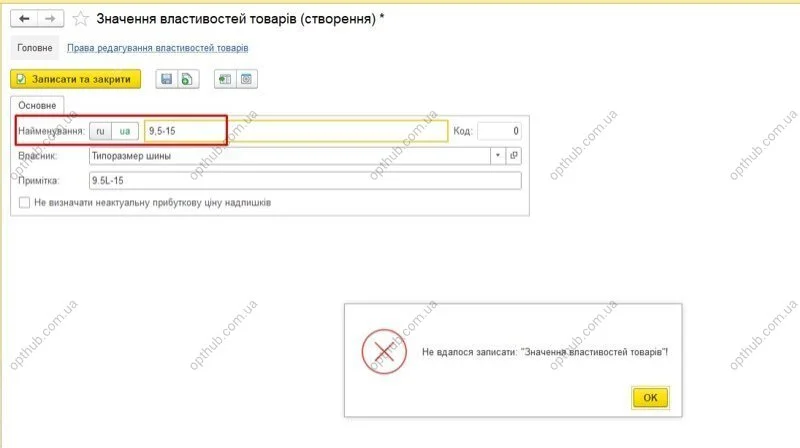
Task: Click 'Записати та закрити' button
Action: (x=76, y=79)
